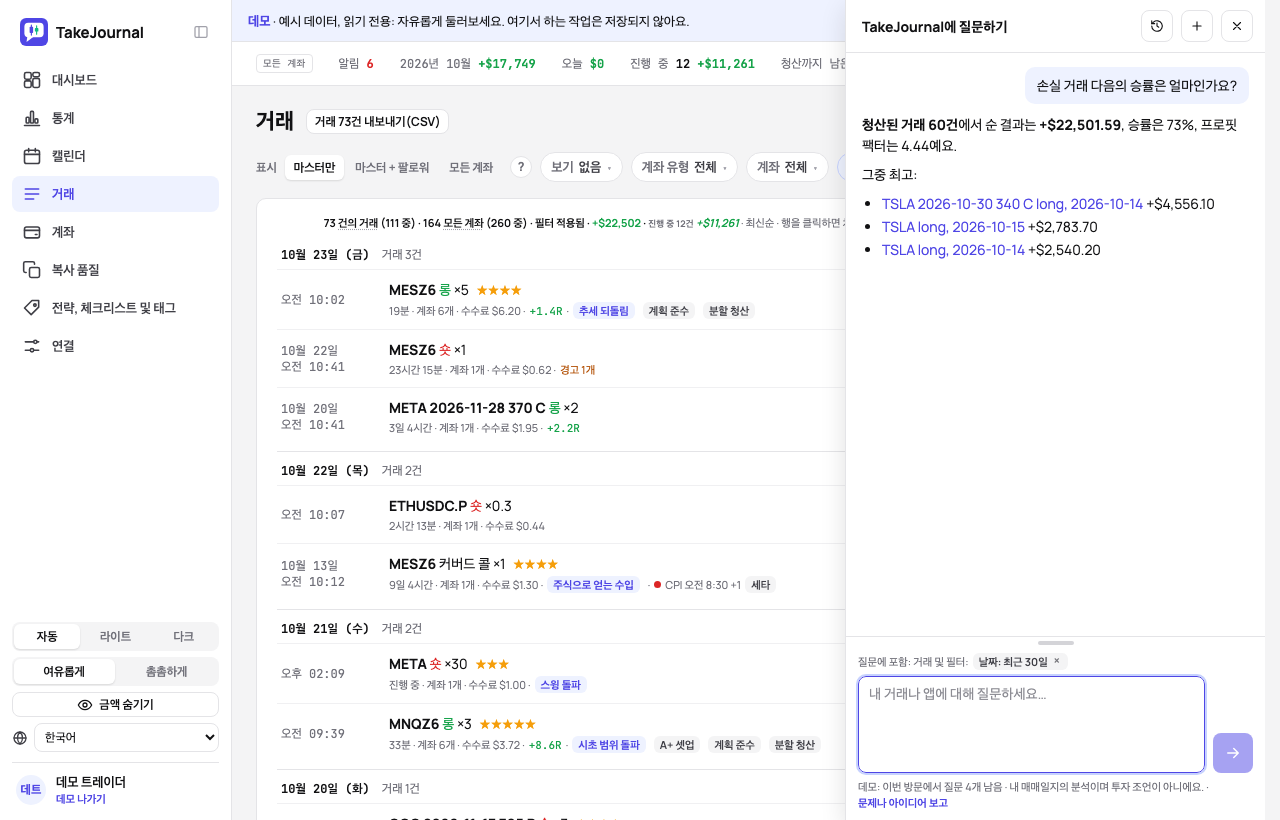The width and height of the screenshot is (1280, 820).
Task: Click the 데트 avatar icon
Action: tap(31, 790)
